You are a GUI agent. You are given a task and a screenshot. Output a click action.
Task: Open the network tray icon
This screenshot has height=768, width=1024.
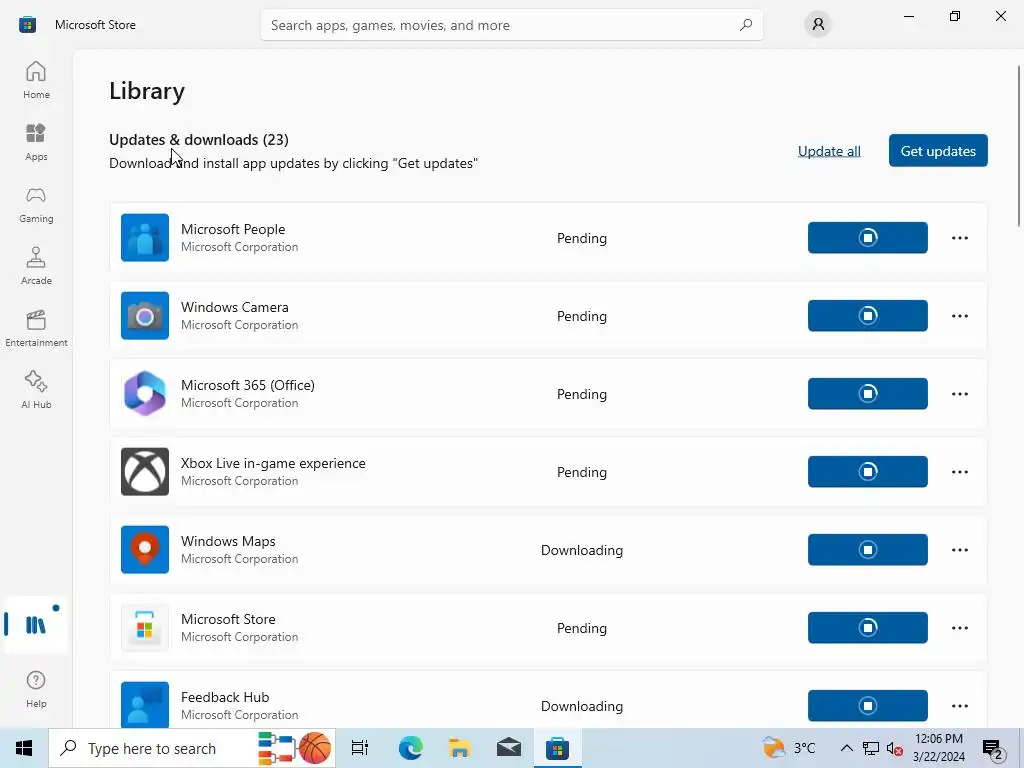(871, 748)
